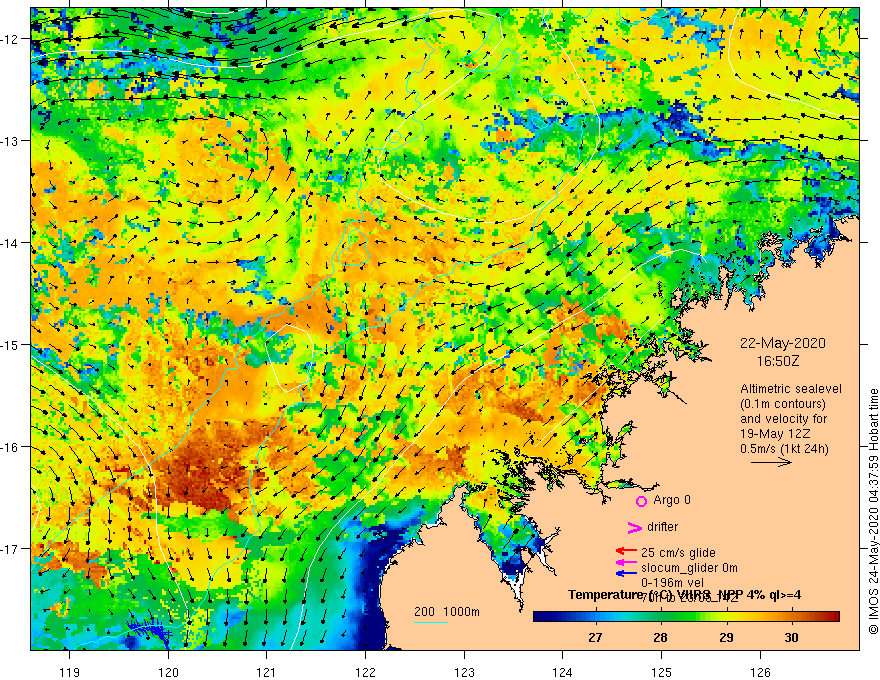
Task: Click the 200 1000m depth label
Action: tap(447, 612)
